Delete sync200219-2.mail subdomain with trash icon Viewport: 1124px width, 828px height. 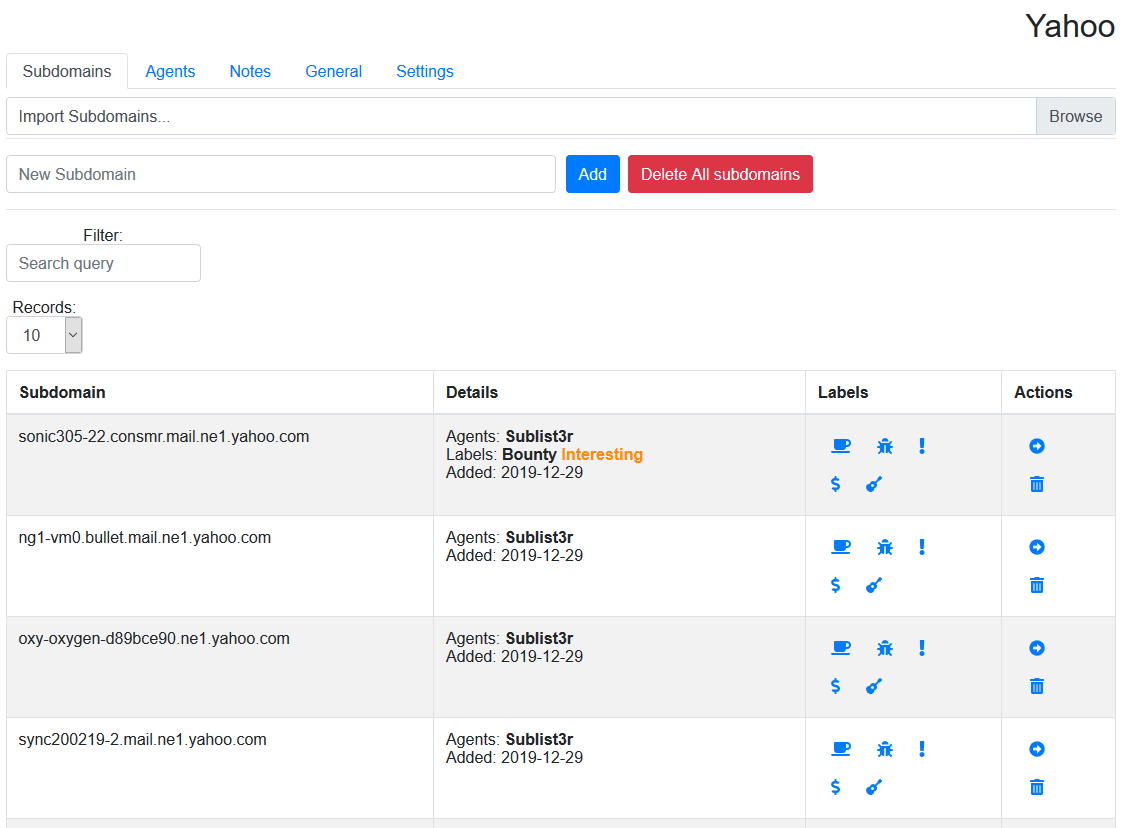(1037, 787)
